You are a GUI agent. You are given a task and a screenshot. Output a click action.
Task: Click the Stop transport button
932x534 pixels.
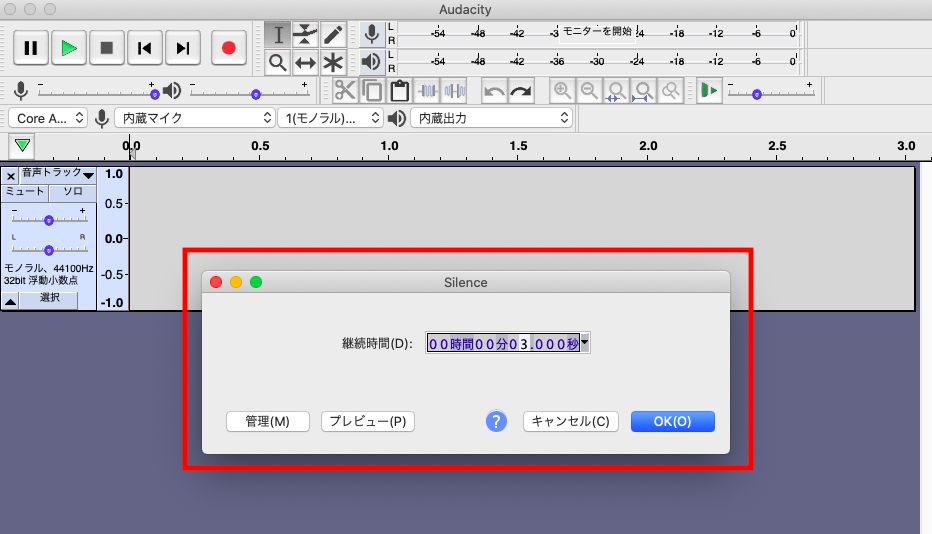[107, 48]
